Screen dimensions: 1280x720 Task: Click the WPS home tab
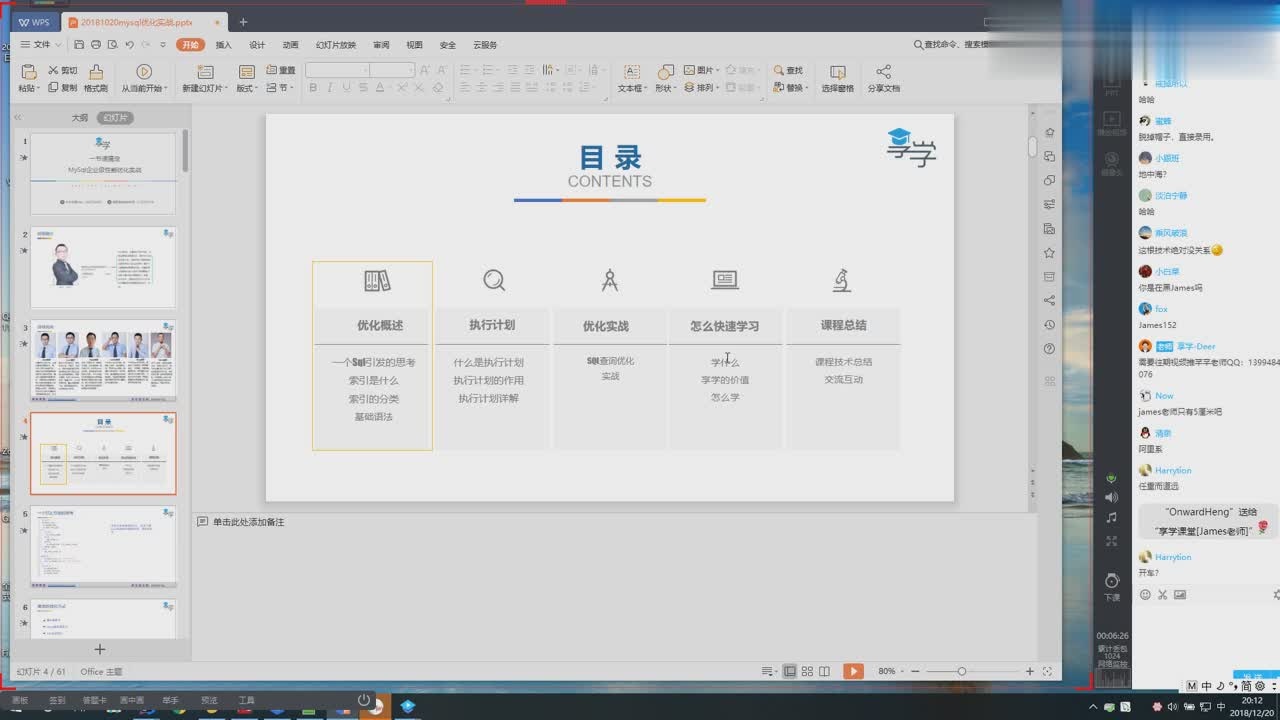click(34, 22)
